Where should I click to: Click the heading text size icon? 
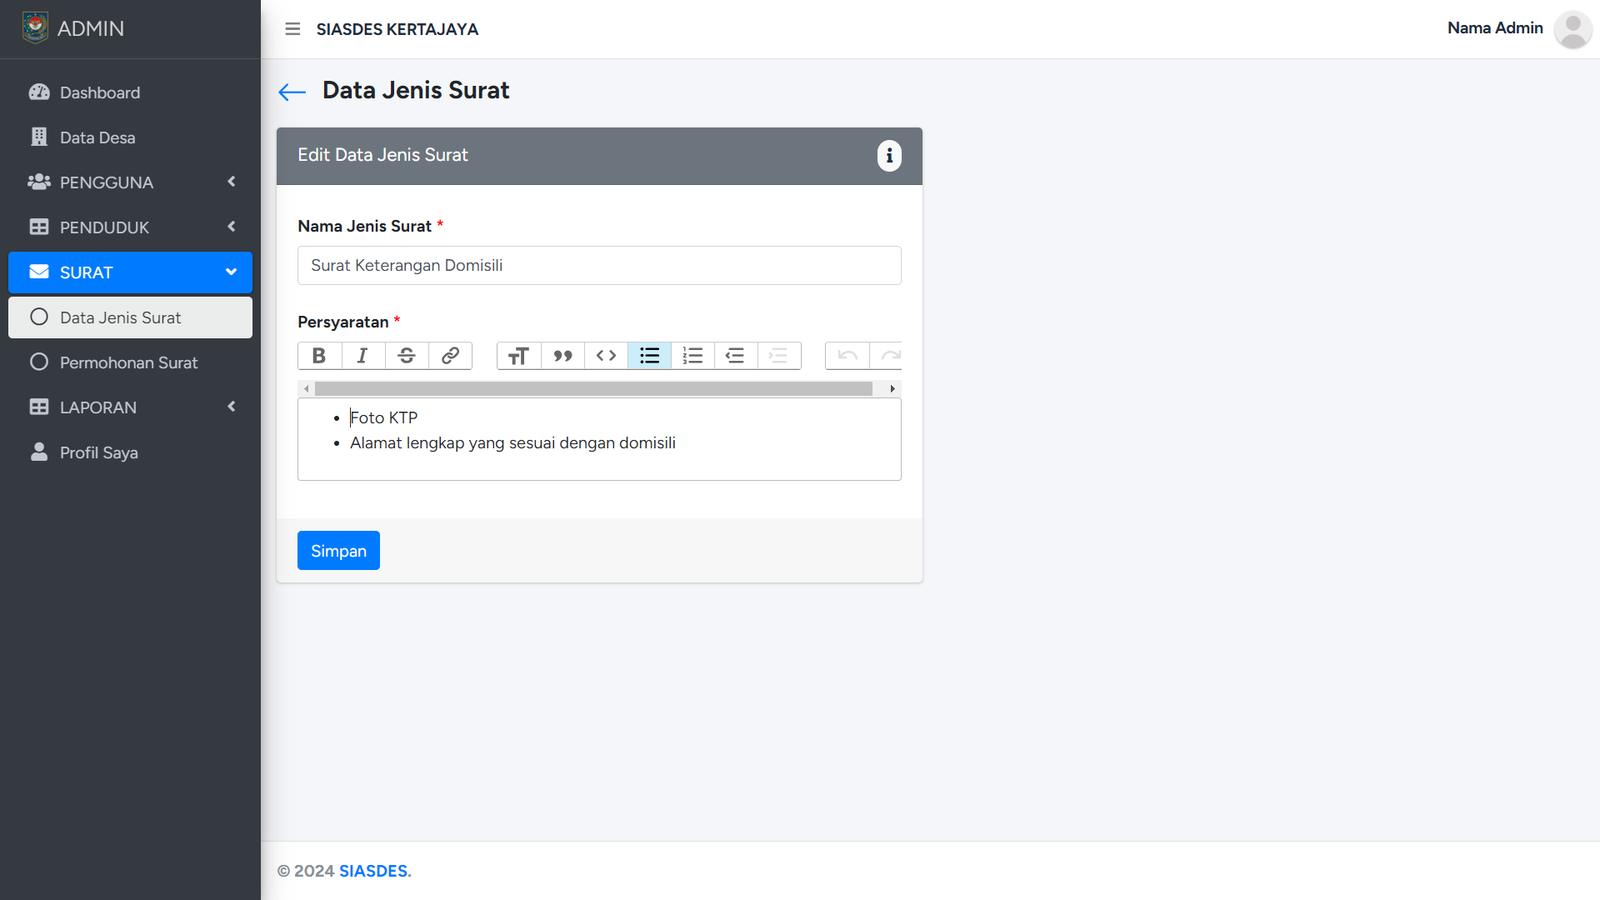[x=518, y=356]
